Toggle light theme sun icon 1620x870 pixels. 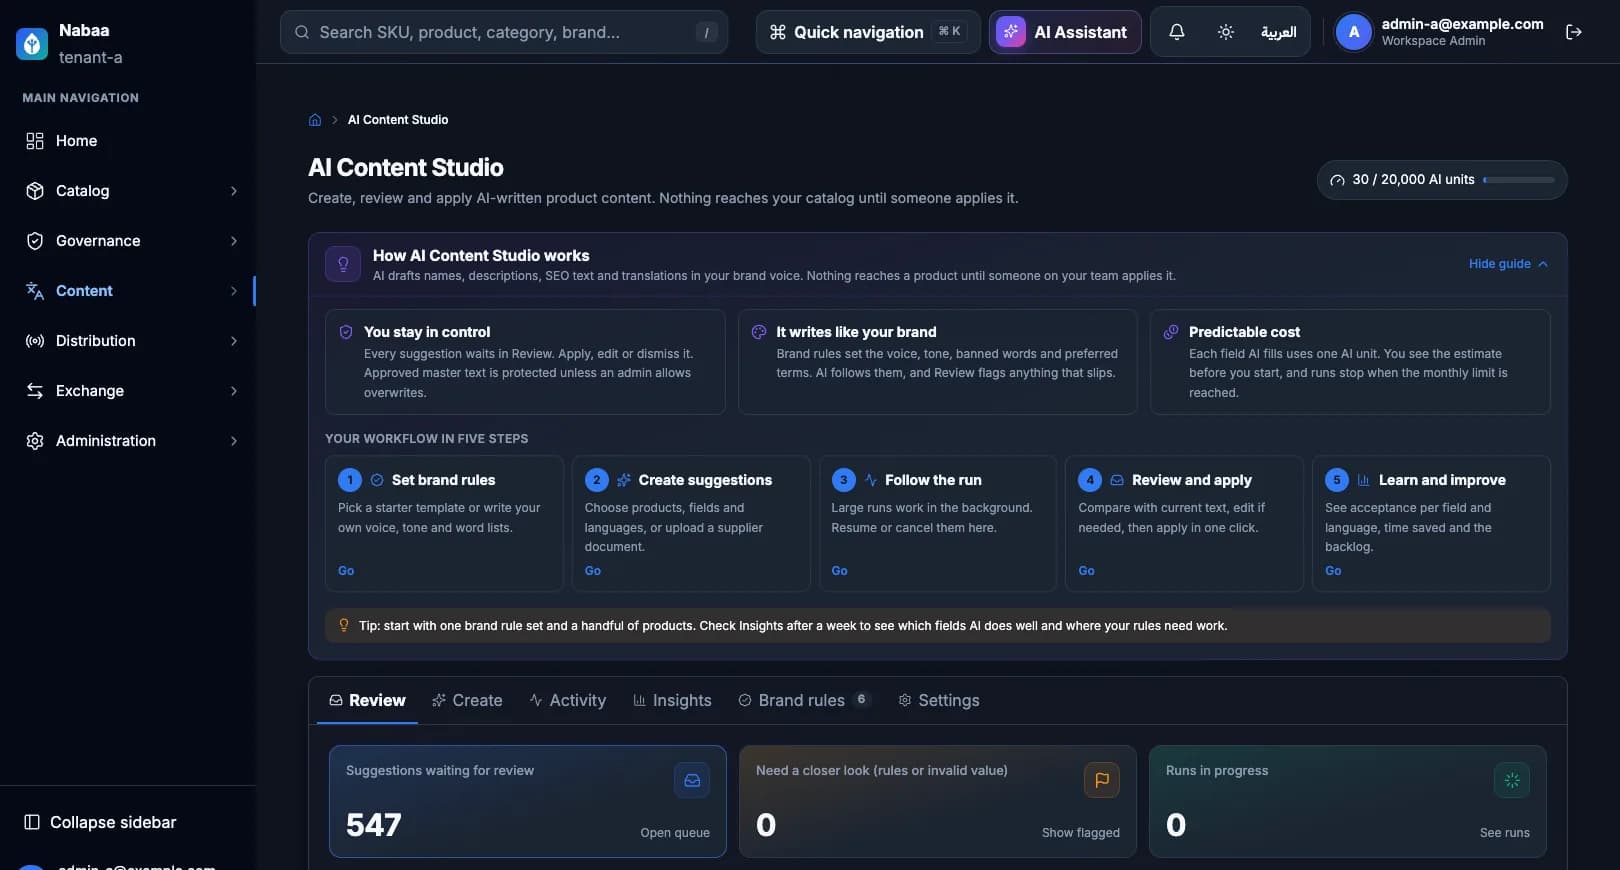pyautogui.click(x=1226, y=32)
